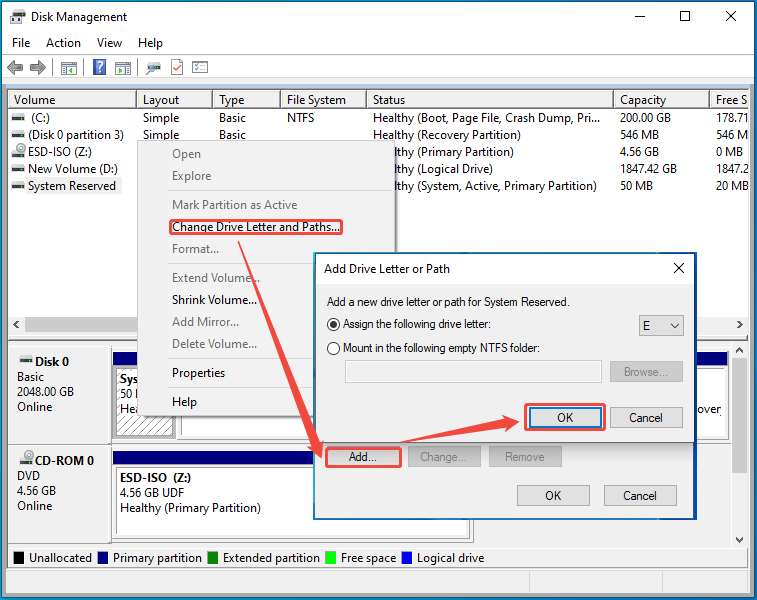The image size is (757, 600).
Task: Open the drive letter E dropdown
Action: (661, 326)
